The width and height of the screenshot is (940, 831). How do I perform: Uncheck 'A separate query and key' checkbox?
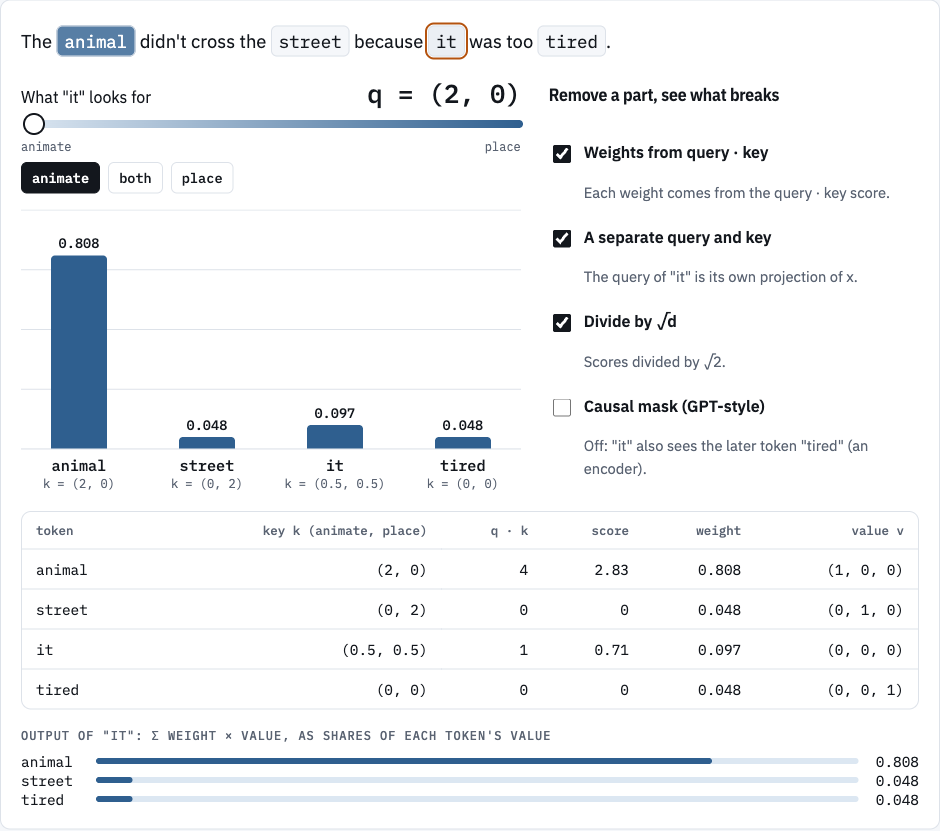(x=562, y=238)
